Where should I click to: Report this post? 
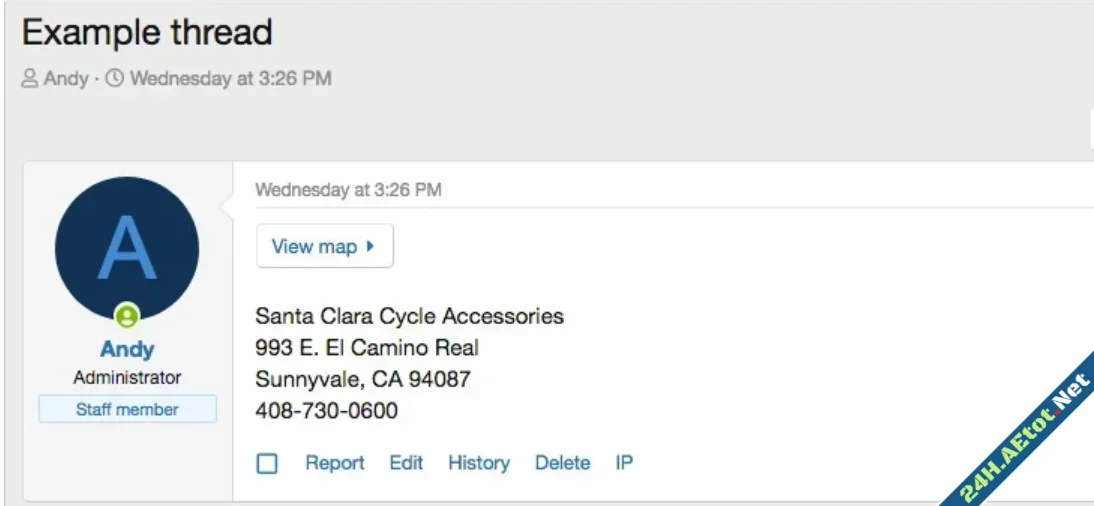coord(335,463)
